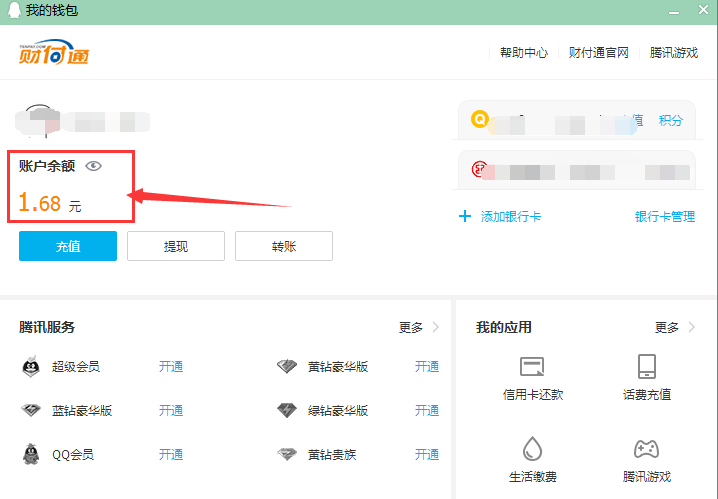Click the 信用卡还款 label
Image resolution: width=718 pixels, height=499 pixels.
click(x=533, y=395)
